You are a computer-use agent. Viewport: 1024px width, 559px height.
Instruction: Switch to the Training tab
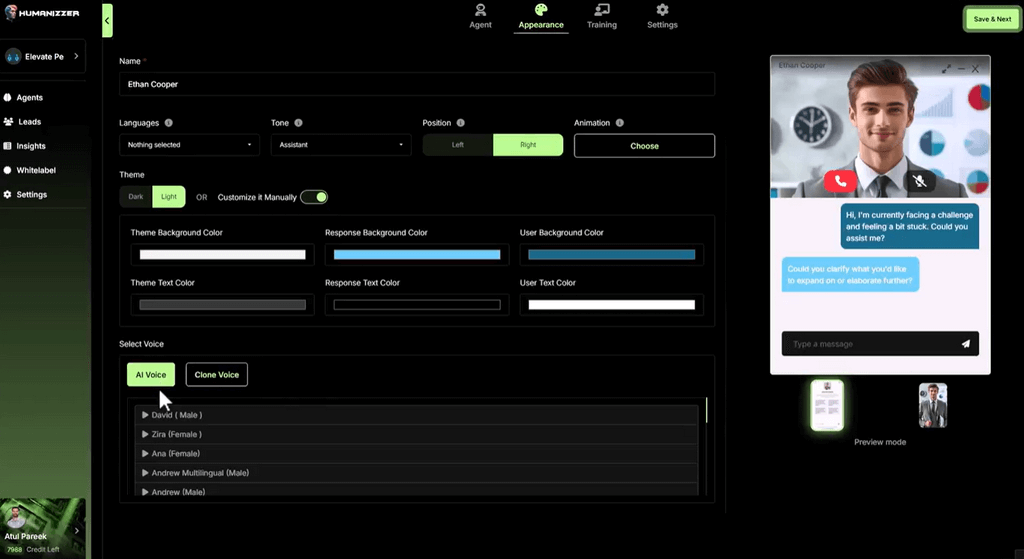[x=602, y=17]
